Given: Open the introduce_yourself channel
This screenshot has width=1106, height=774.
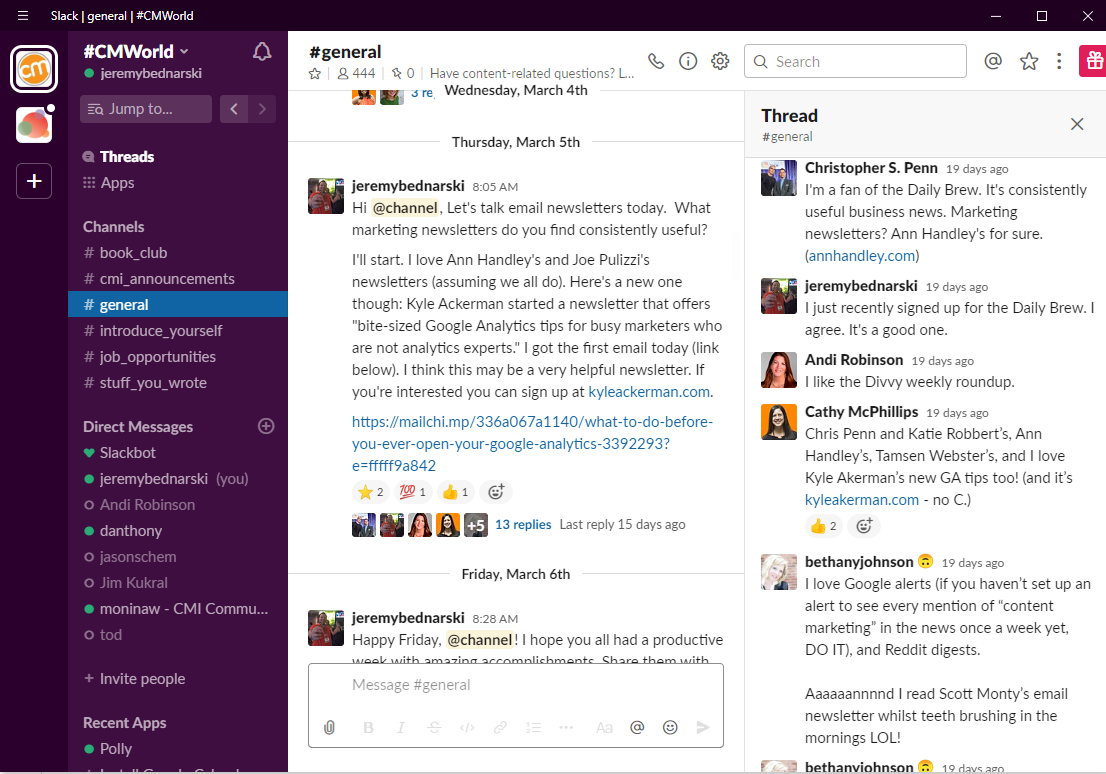Looking at the screenshot, I should (178, 331).
